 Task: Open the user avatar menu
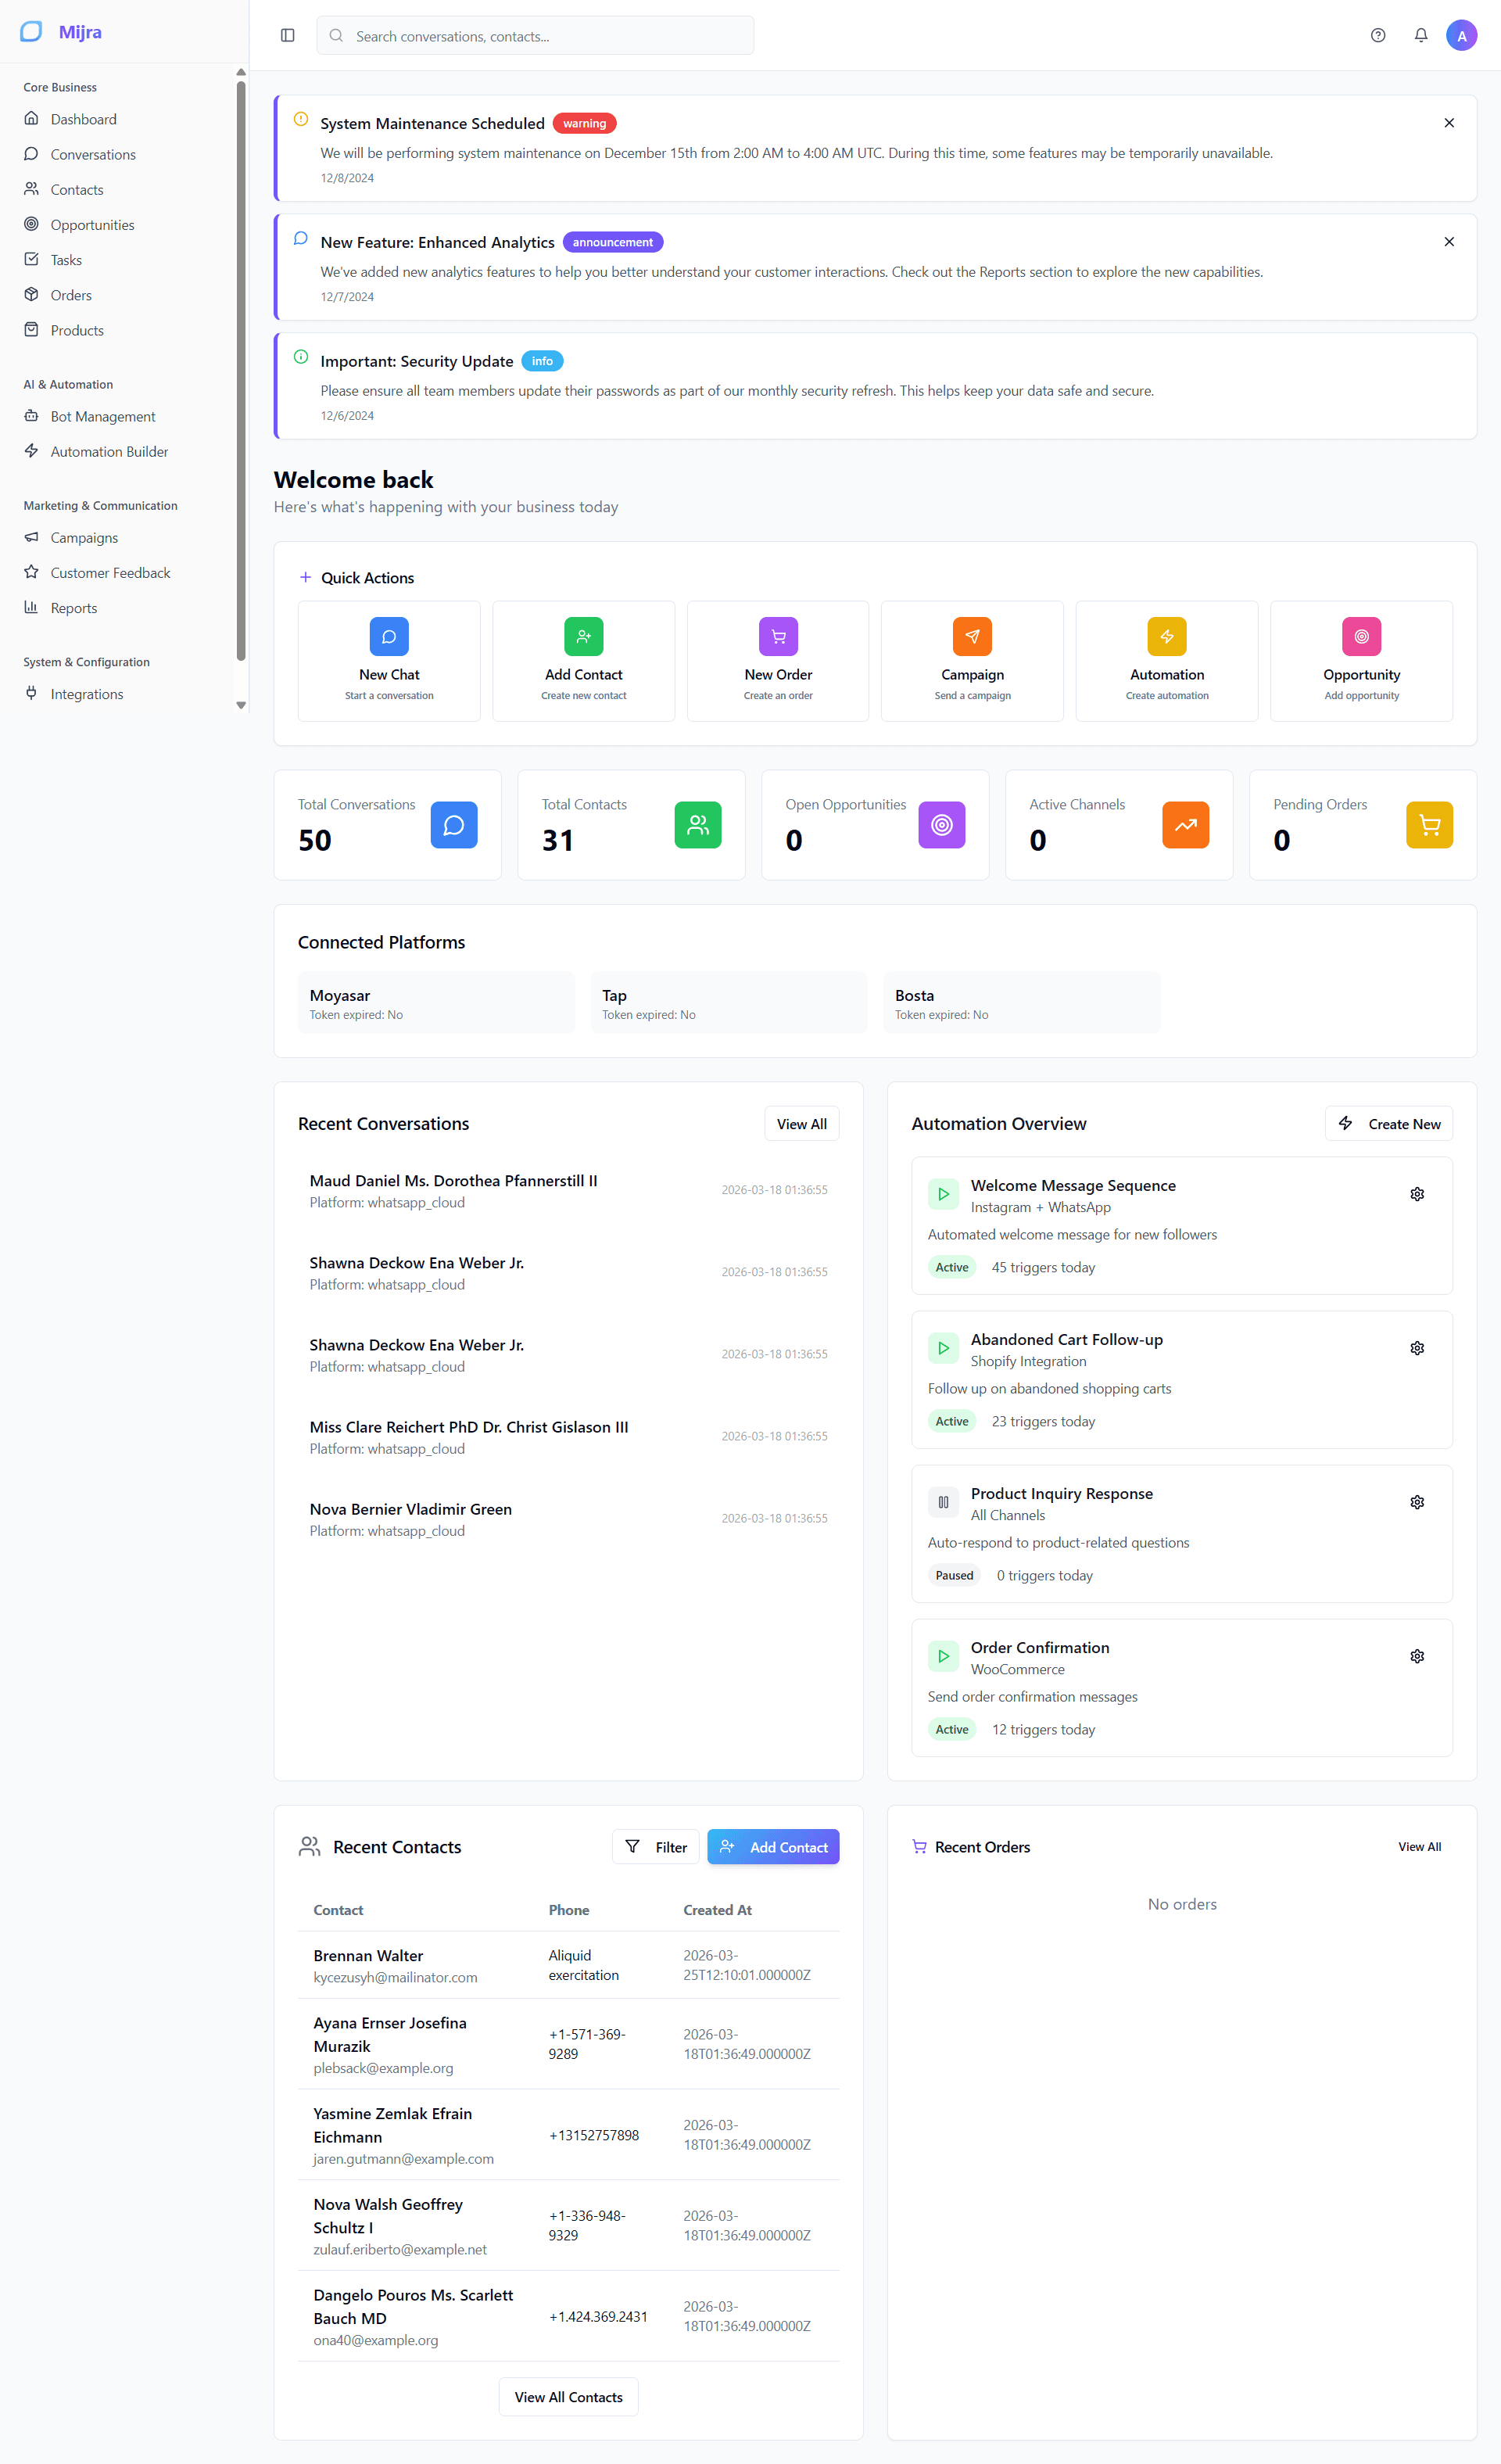1461,36
